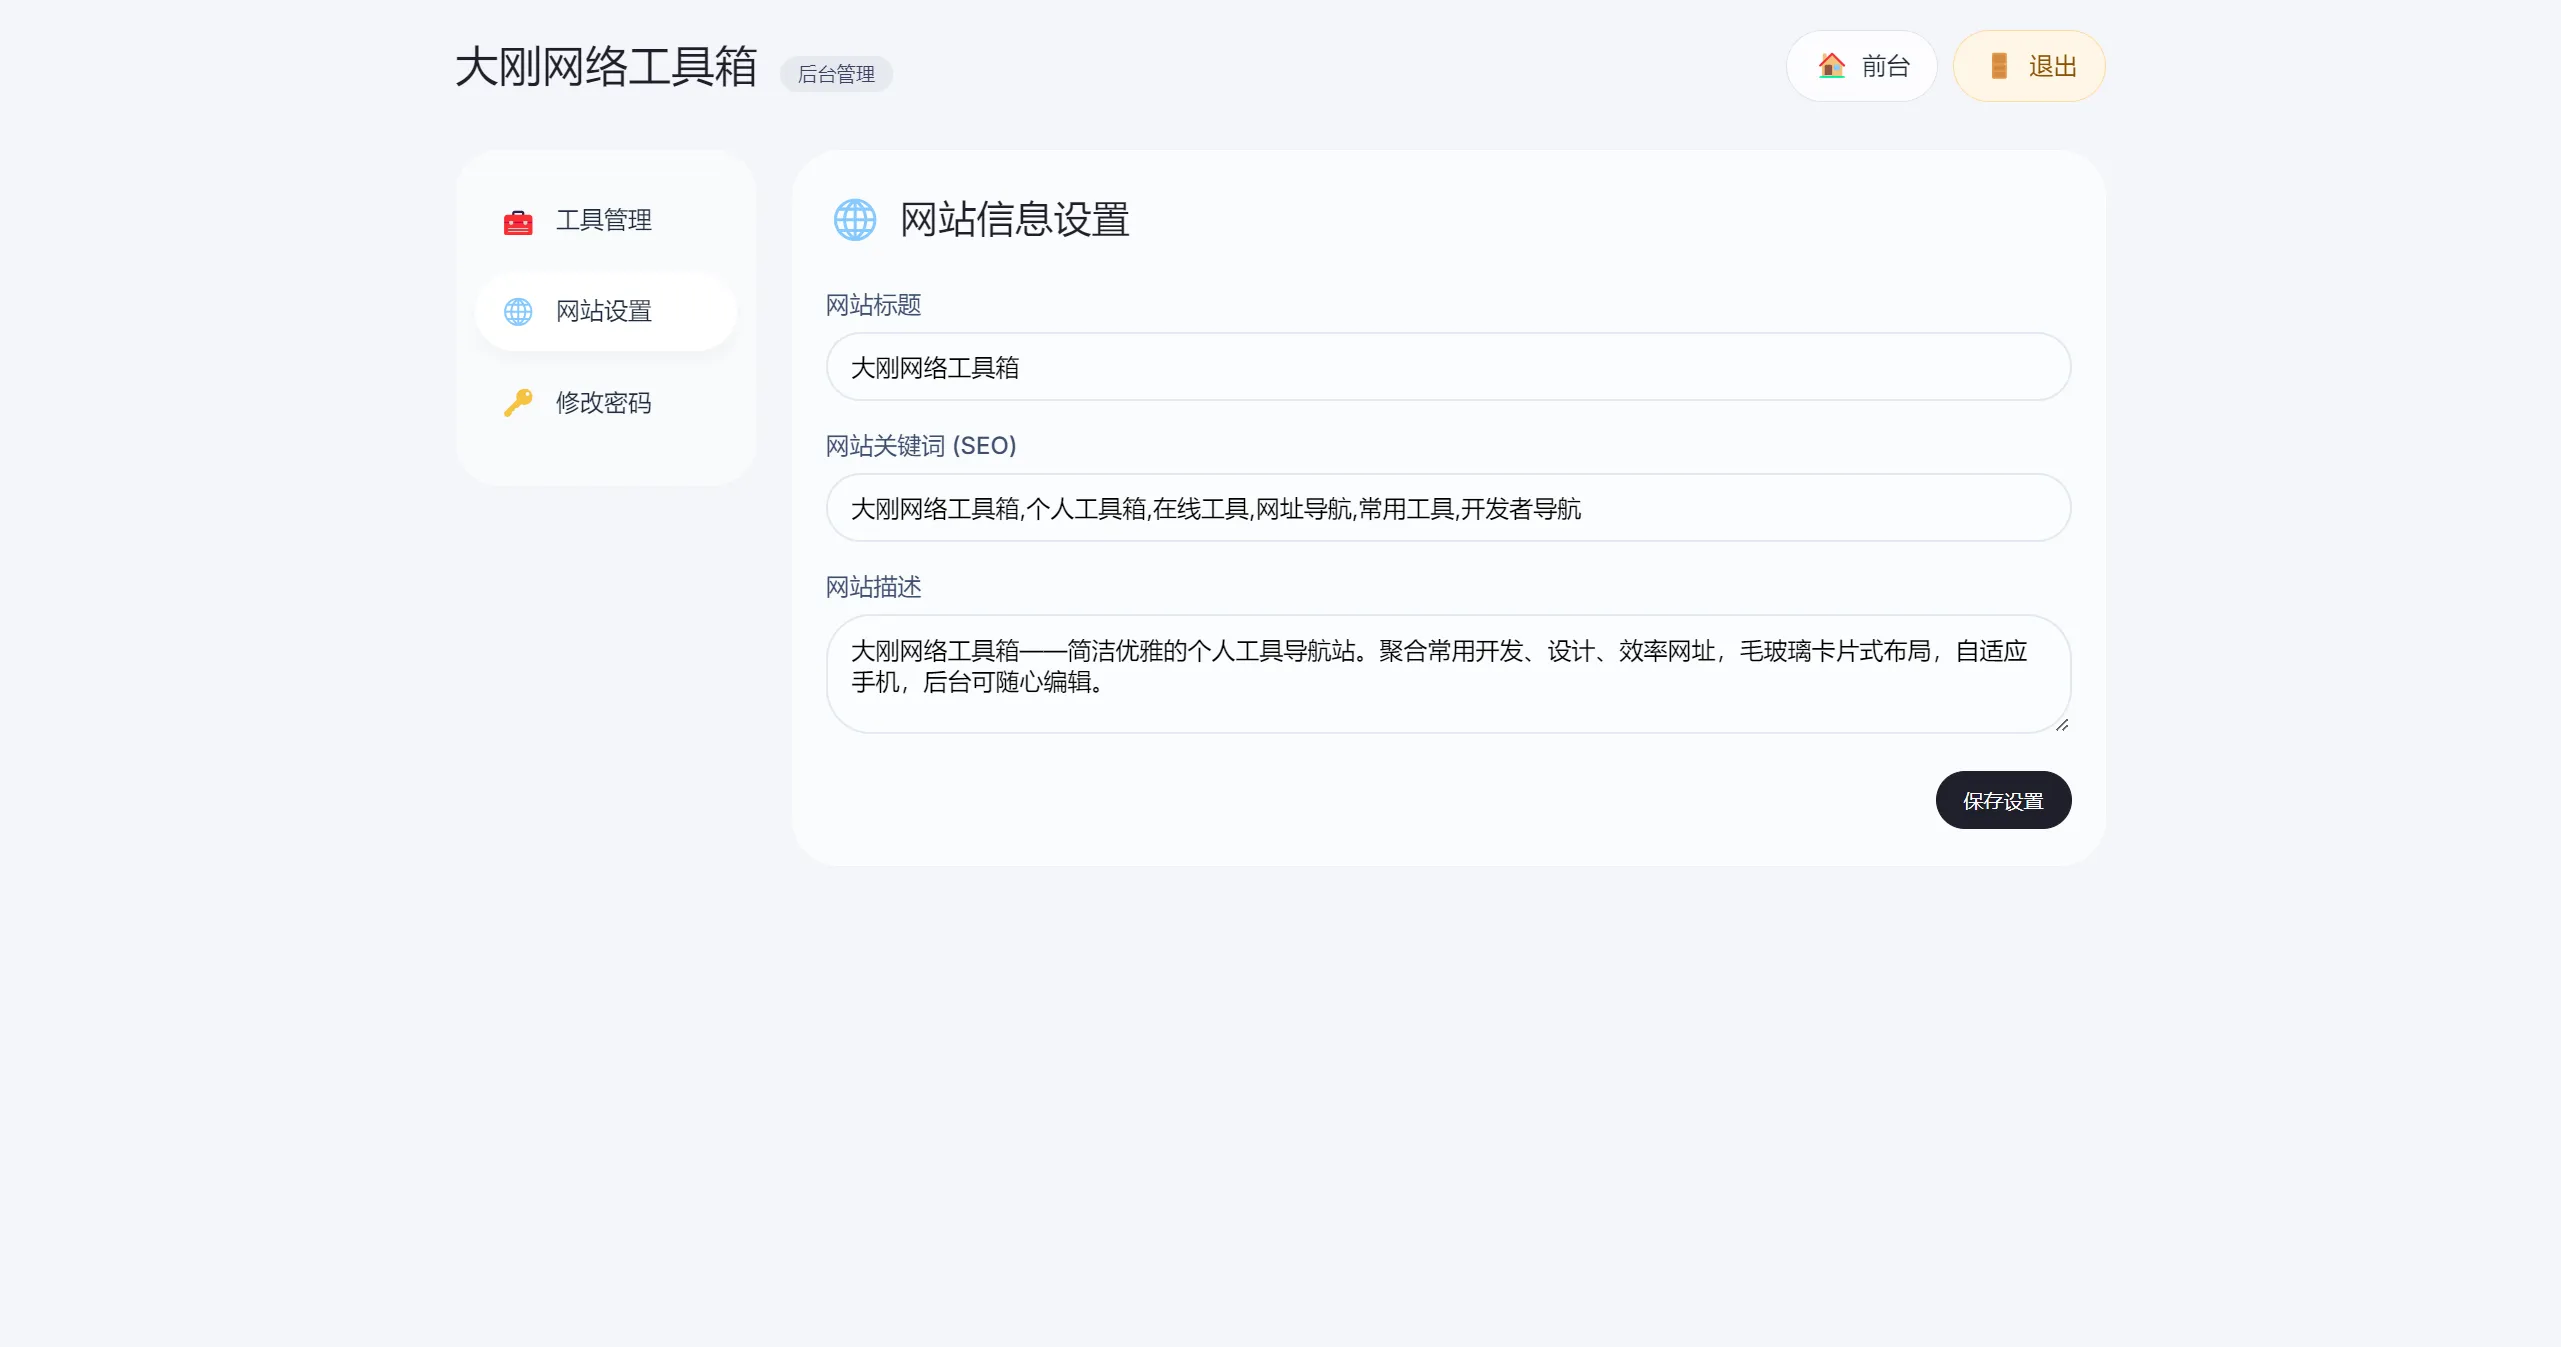
Task: Focus the 网站关键词 (SEO) input field
Action: click(x=1448, y=508)
